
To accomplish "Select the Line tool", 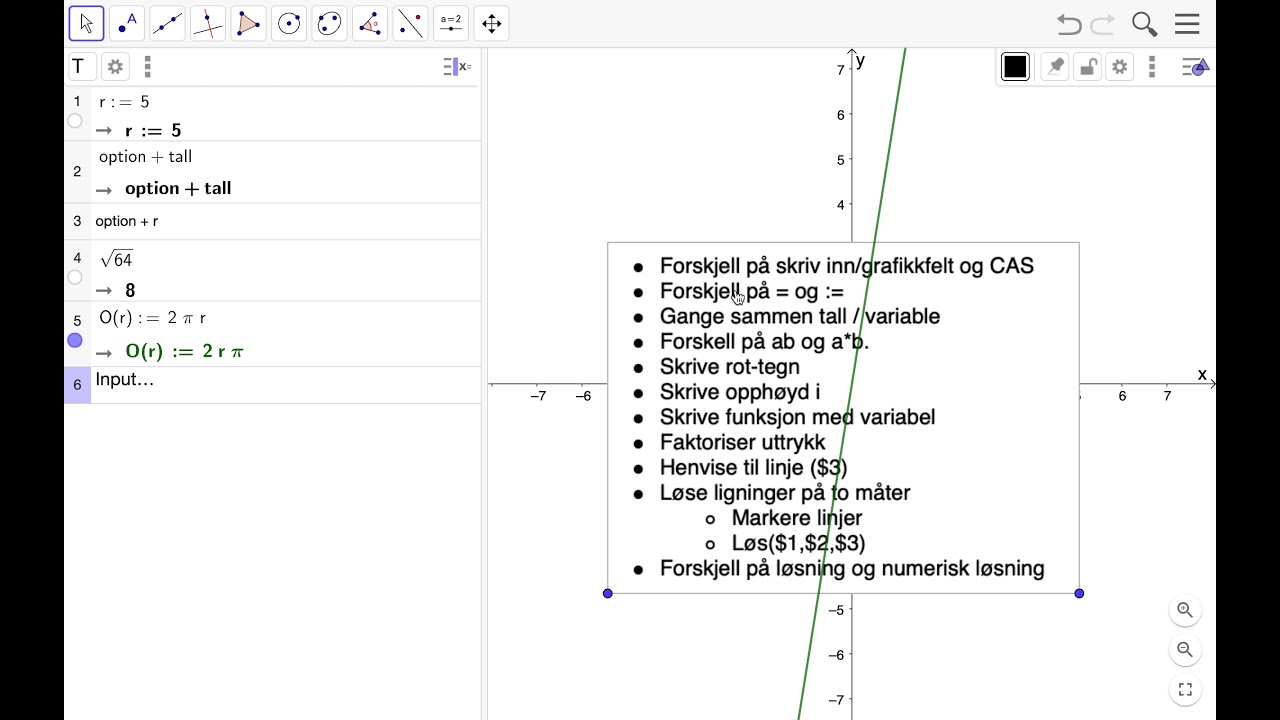I will (167, 23).
